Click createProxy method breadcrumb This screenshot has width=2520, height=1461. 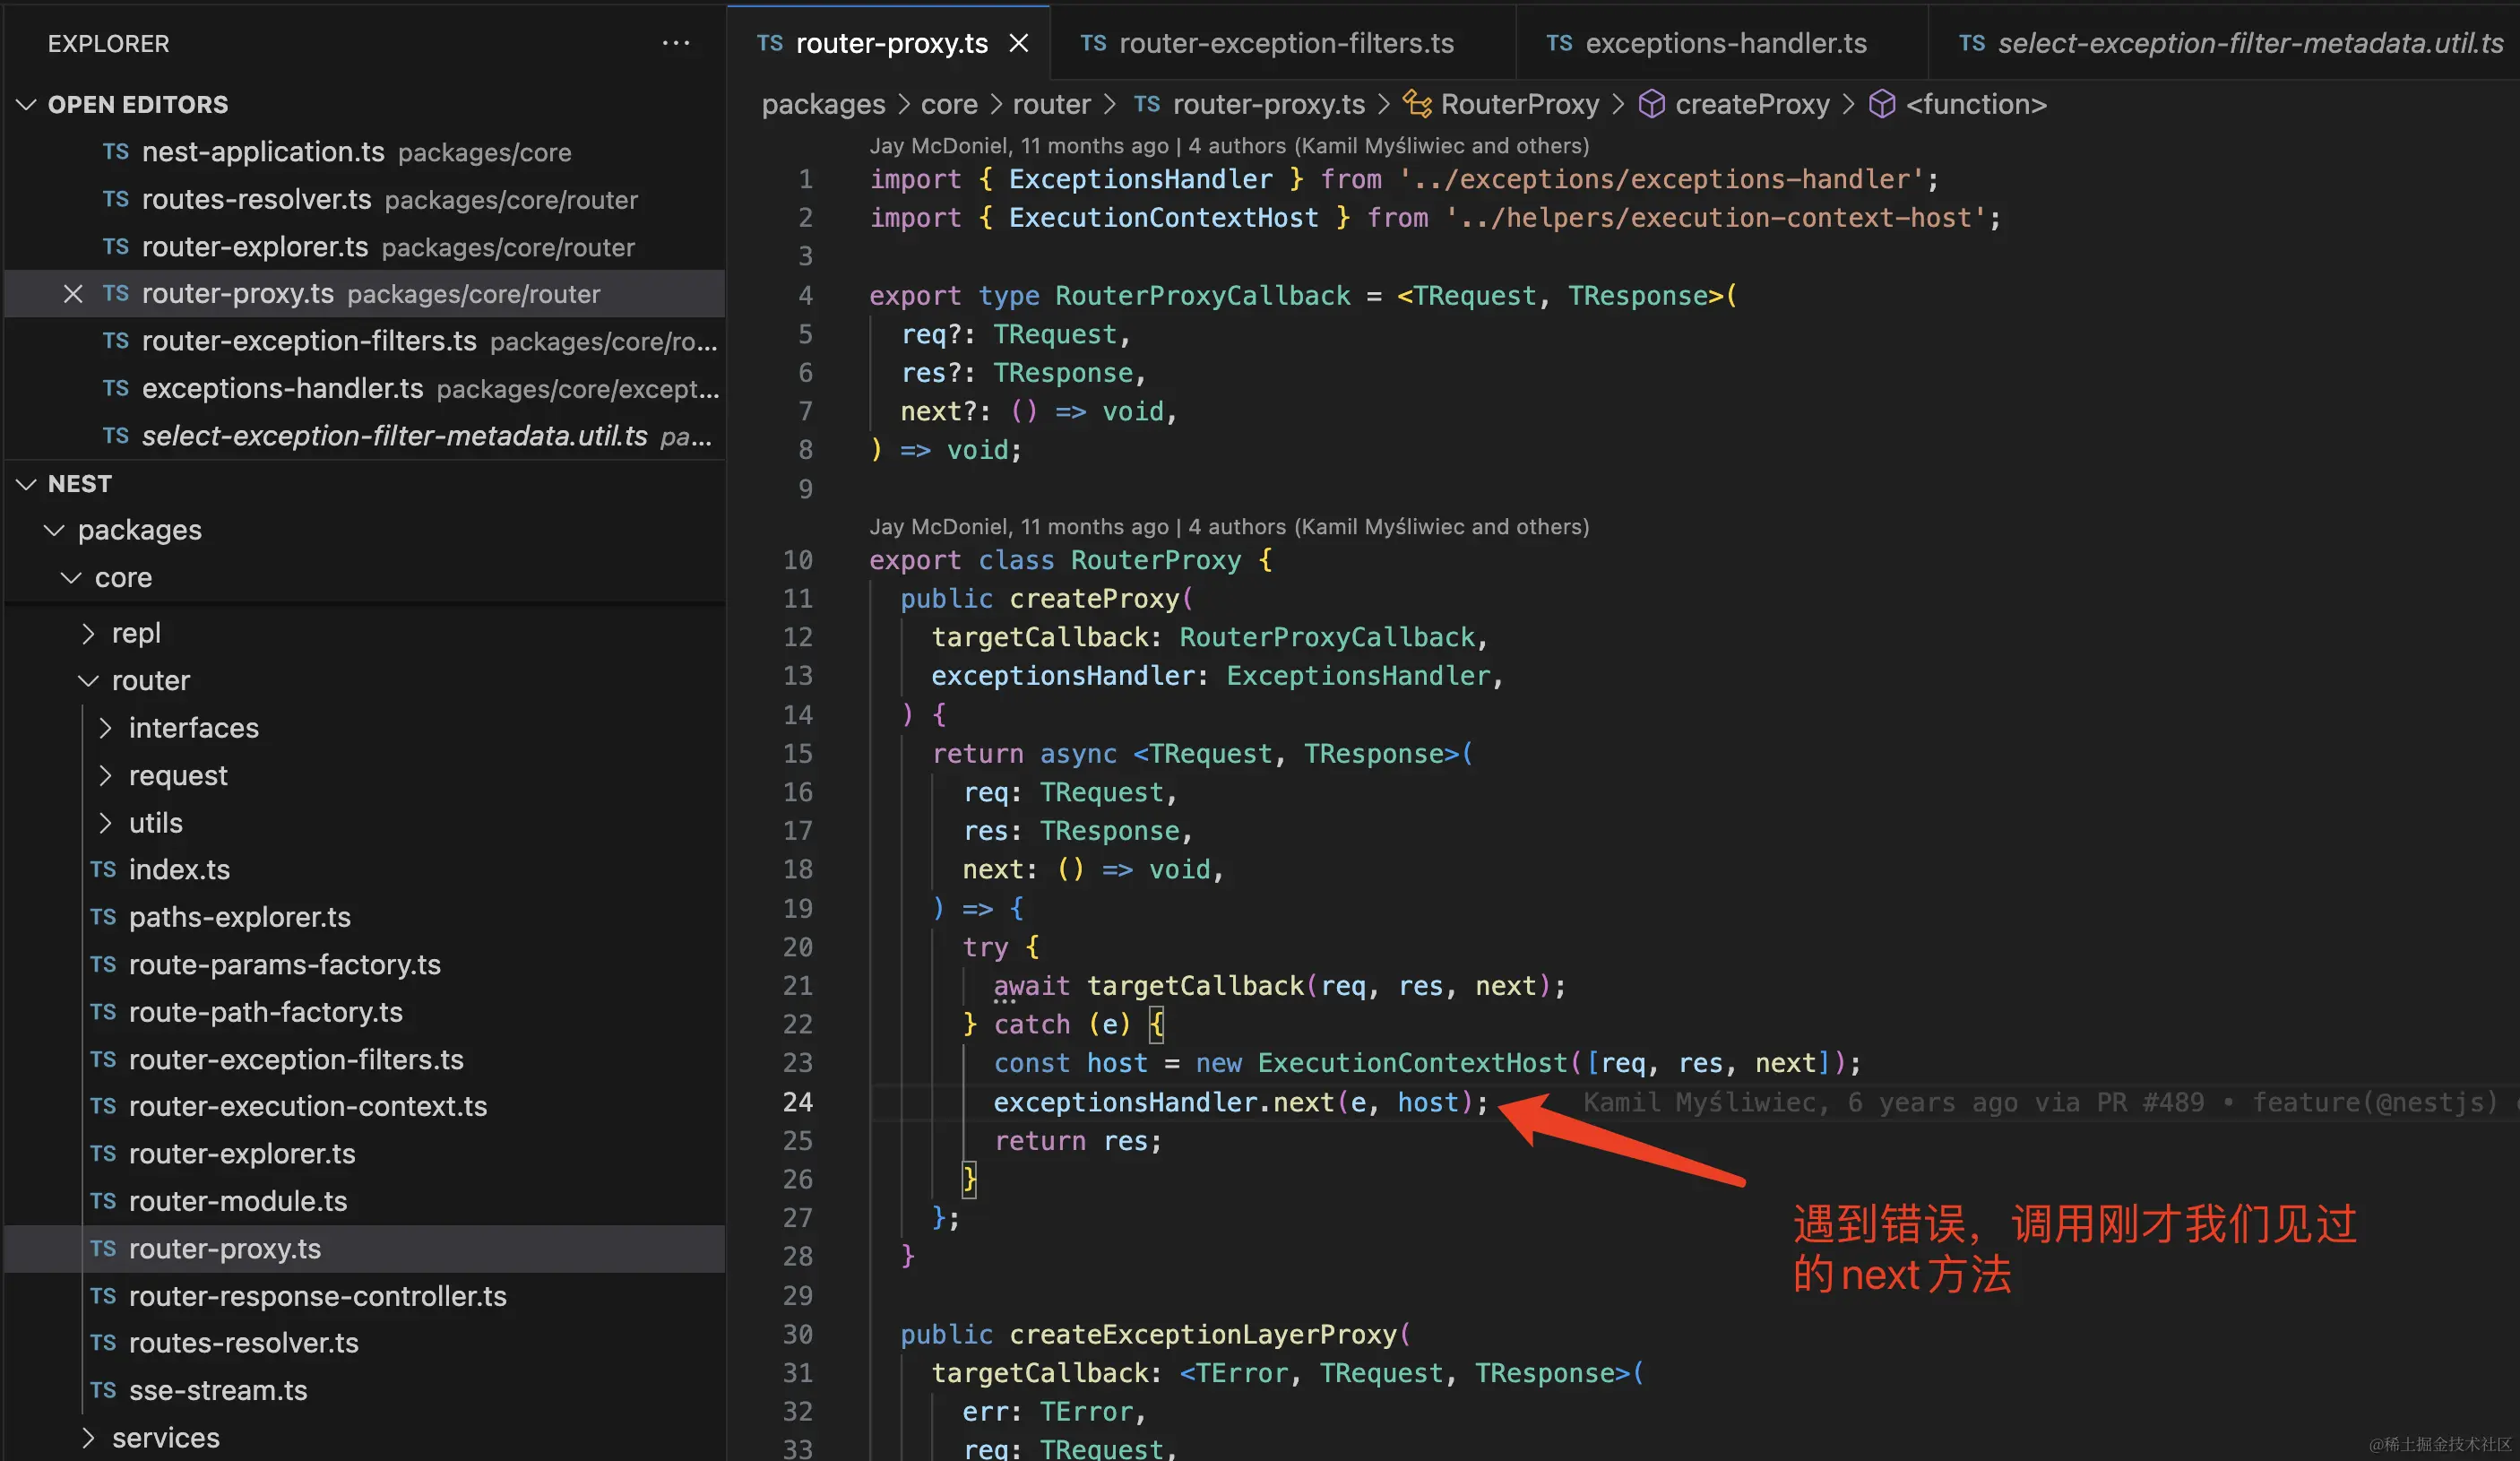tap(1752, 104)
